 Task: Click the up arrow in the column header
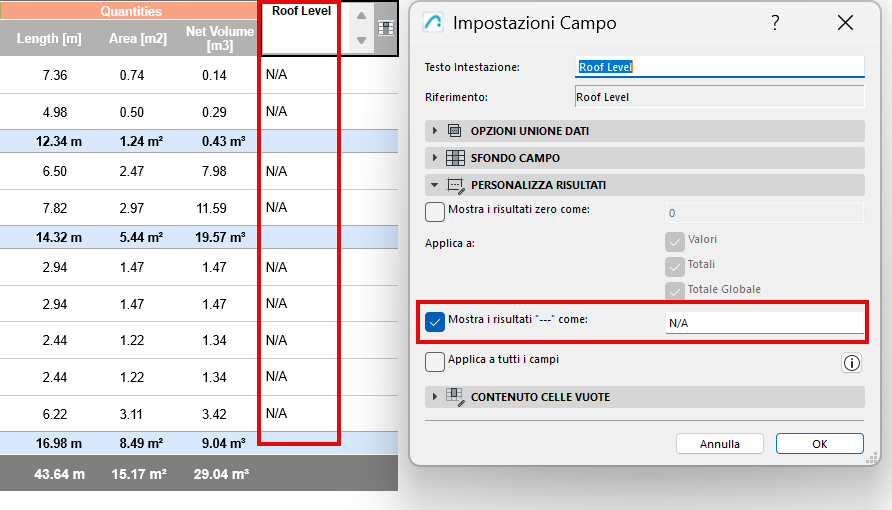pyautogui.click(x=361, y=15)
